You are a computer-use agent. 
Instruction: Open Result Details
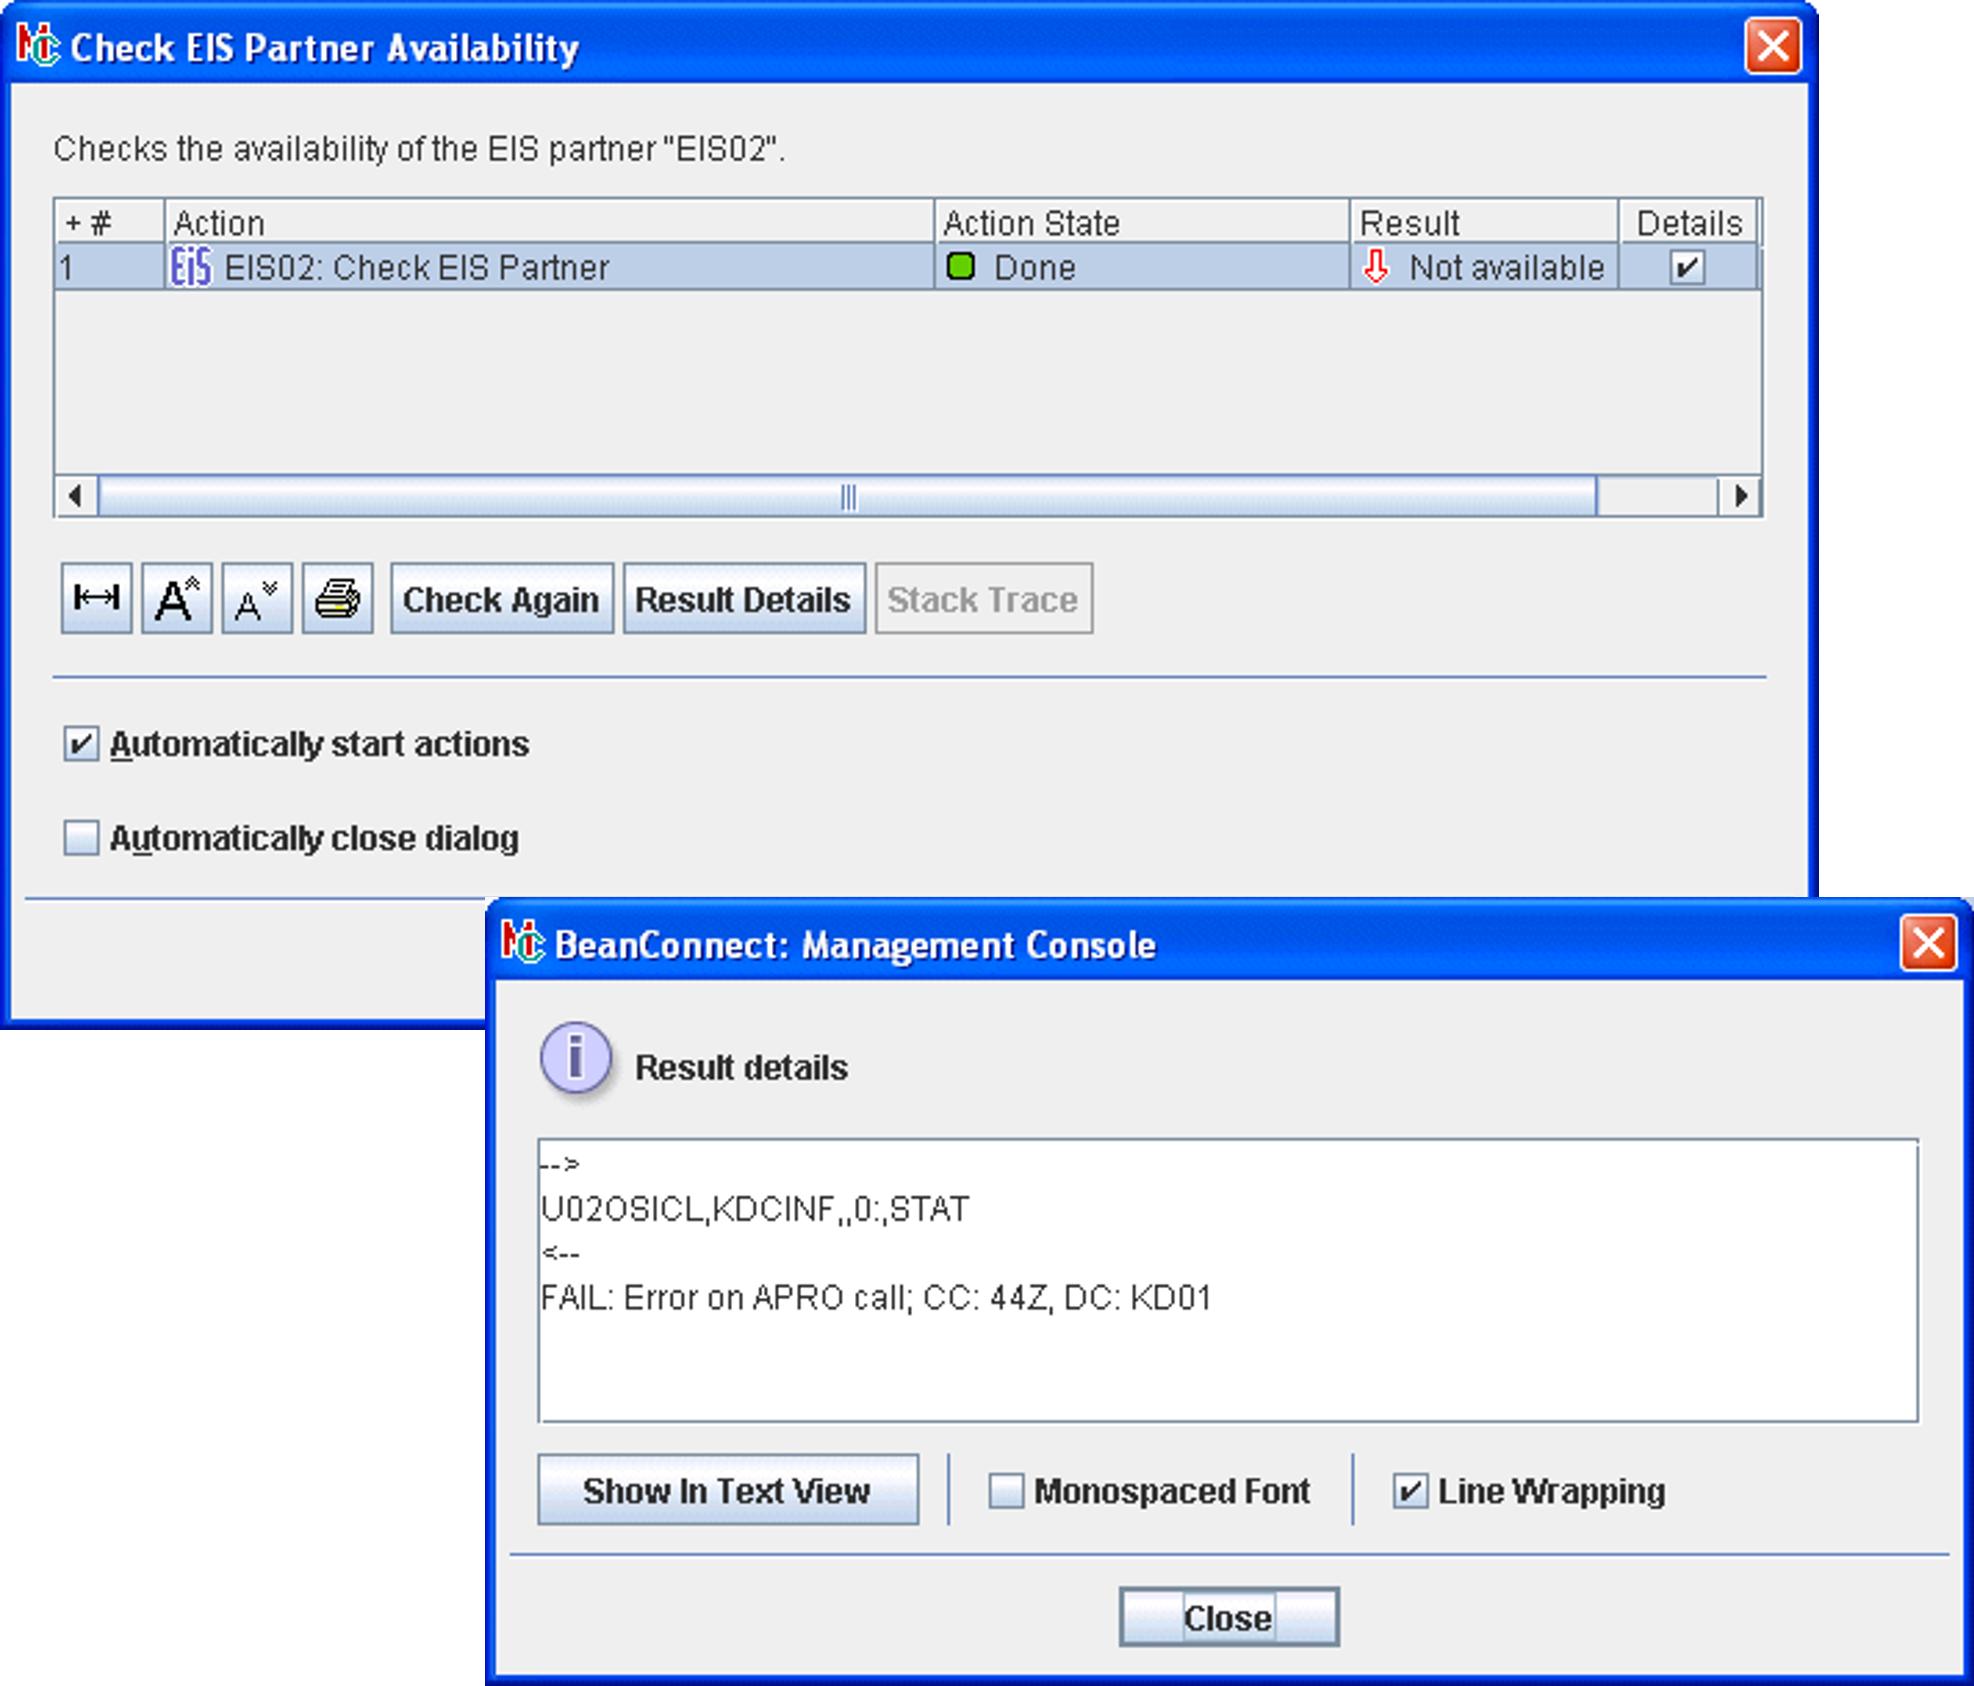(743, 598)
